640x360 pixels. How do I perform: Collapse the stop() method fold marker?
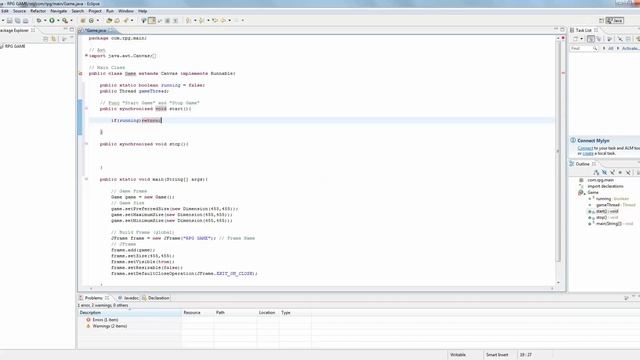[86, 144]
